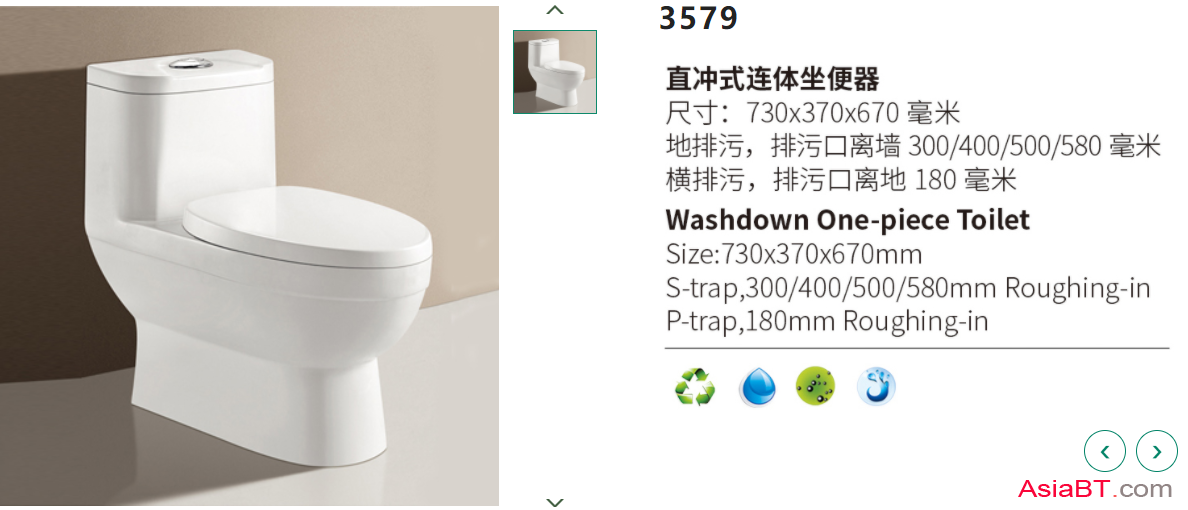Click the P-trap,180mm Roughing-in line
Image resolution: width=1188 pixels, height=510 pixels.
(x=827, y=321)
